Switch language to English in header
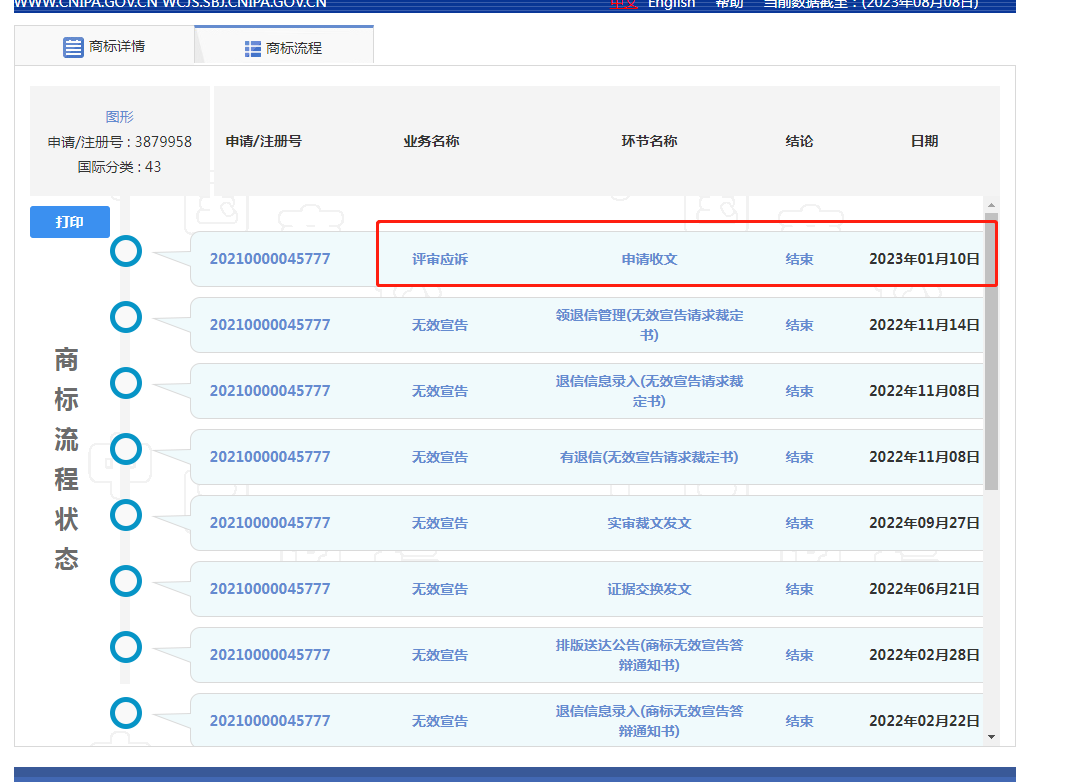1087x782 pixels. pos(671,4)
